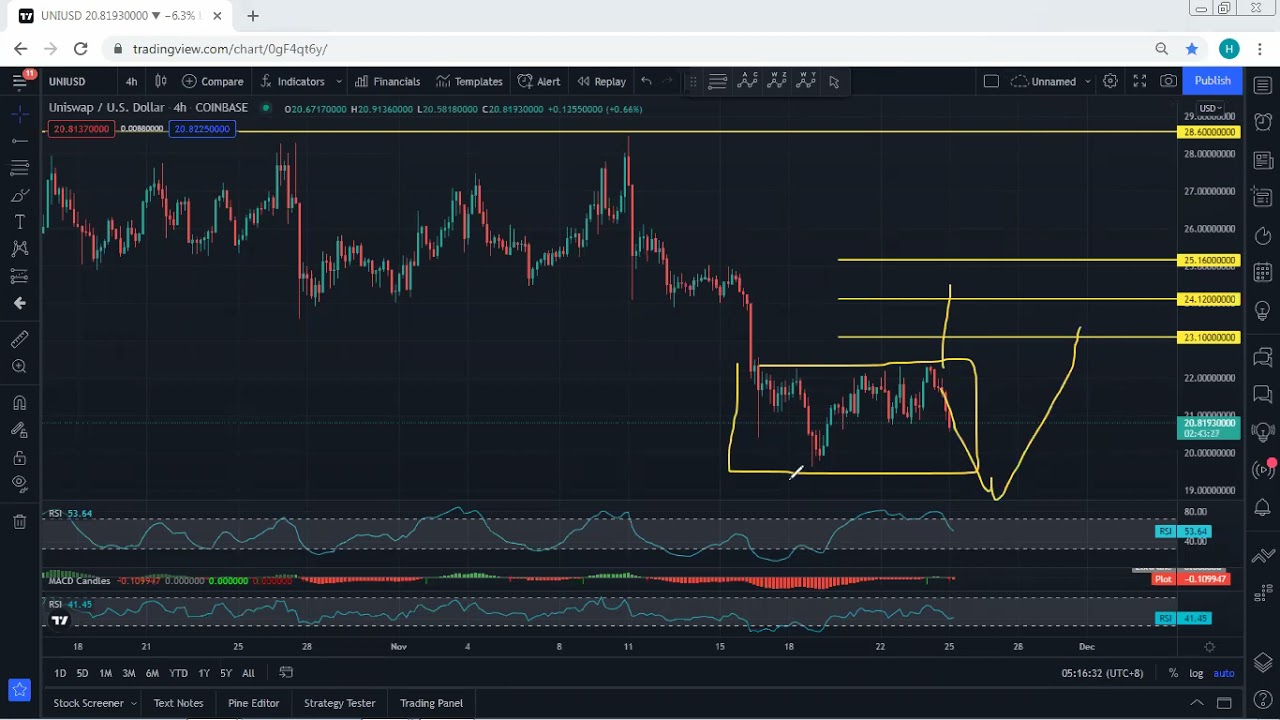Click the red sell price 20.81370000

coord(81,129)
